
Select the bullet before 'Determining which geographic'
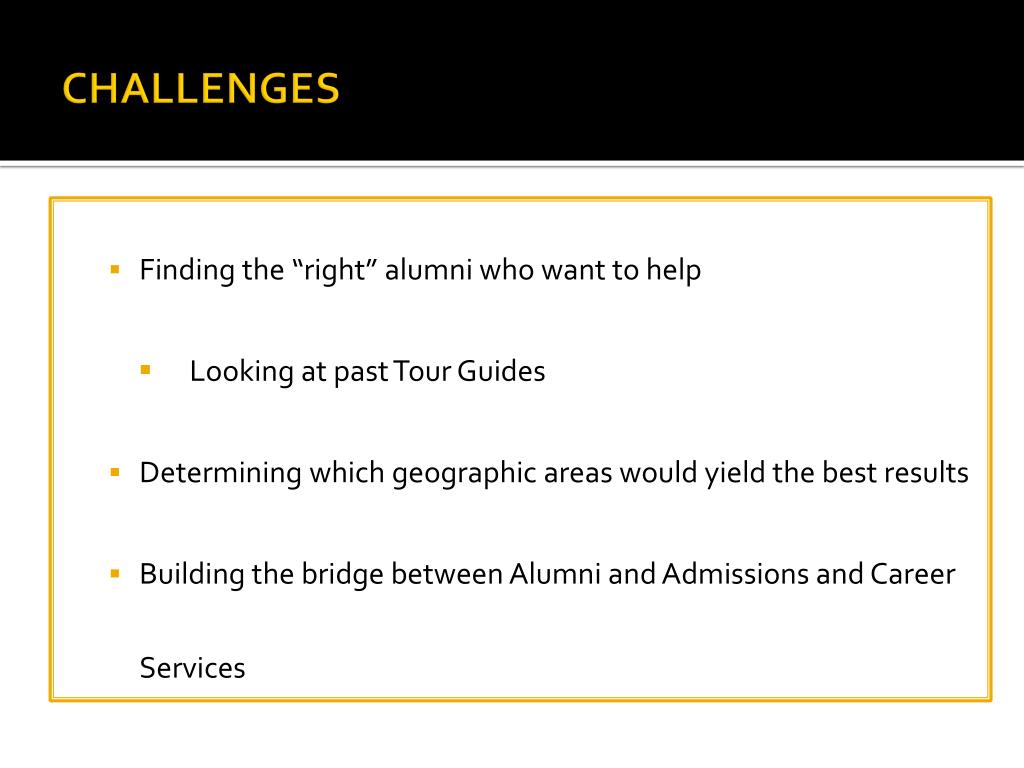click(115, 472)
